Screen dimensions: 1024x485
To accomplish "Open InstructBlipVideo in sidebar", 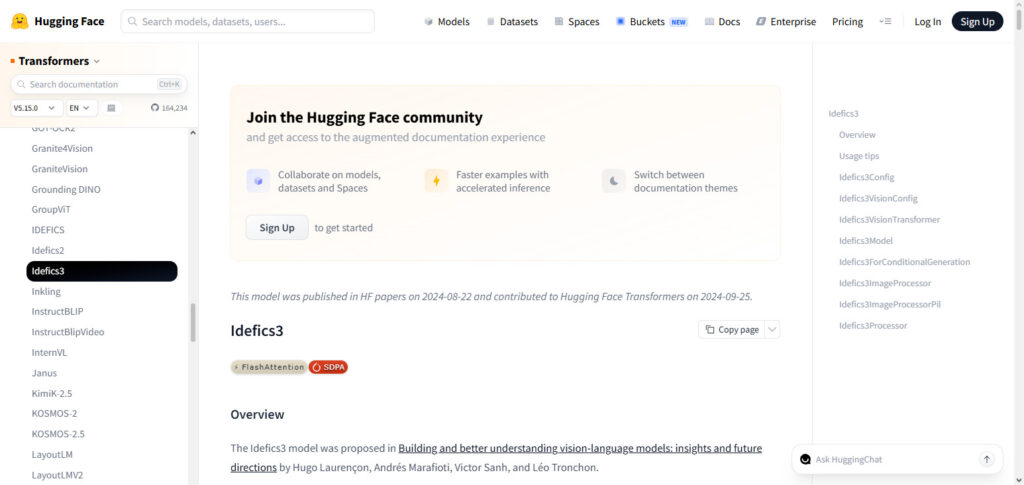I will (68, 332).
